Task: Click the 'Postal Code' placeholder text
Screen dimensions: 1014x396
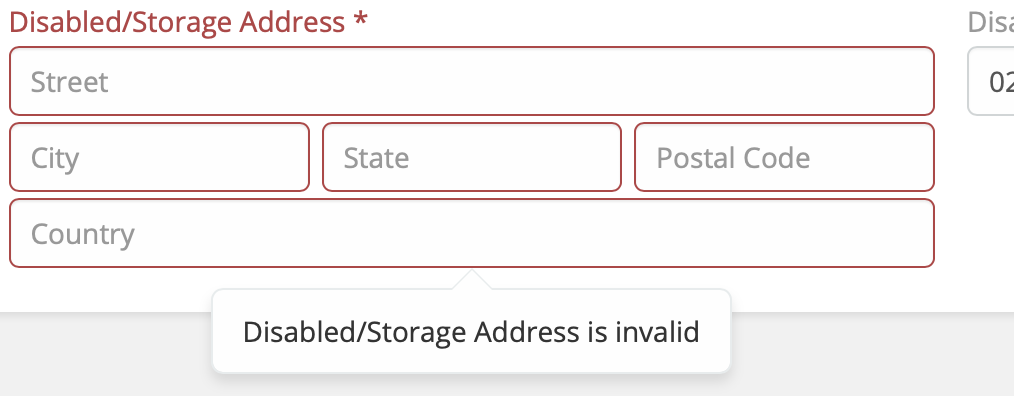Action: [733, 158]
